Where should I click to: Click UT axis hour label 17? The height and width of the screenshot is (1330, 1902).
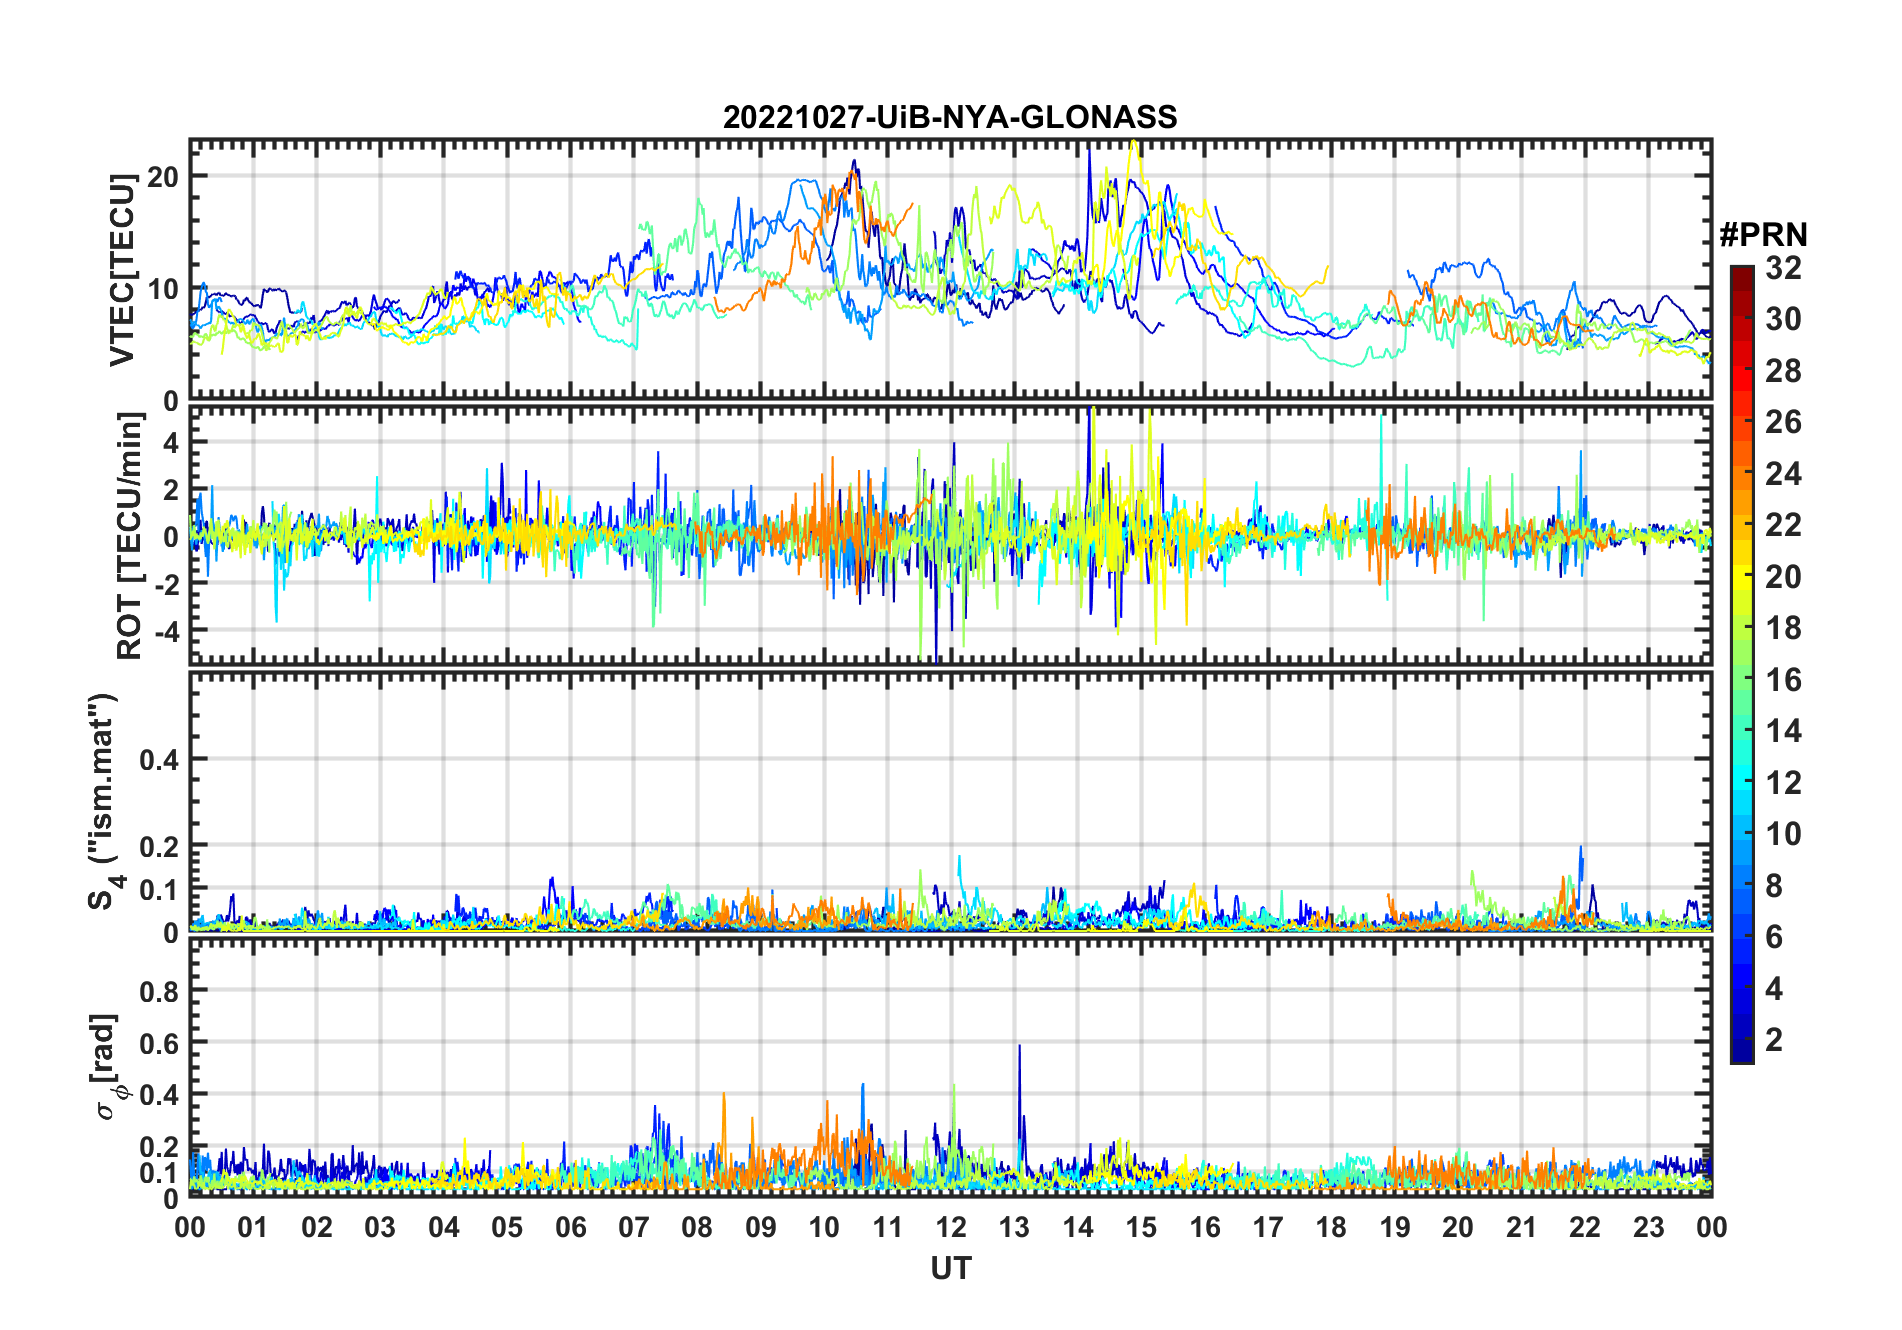pyautogui.click(x=1268, y=1227)
